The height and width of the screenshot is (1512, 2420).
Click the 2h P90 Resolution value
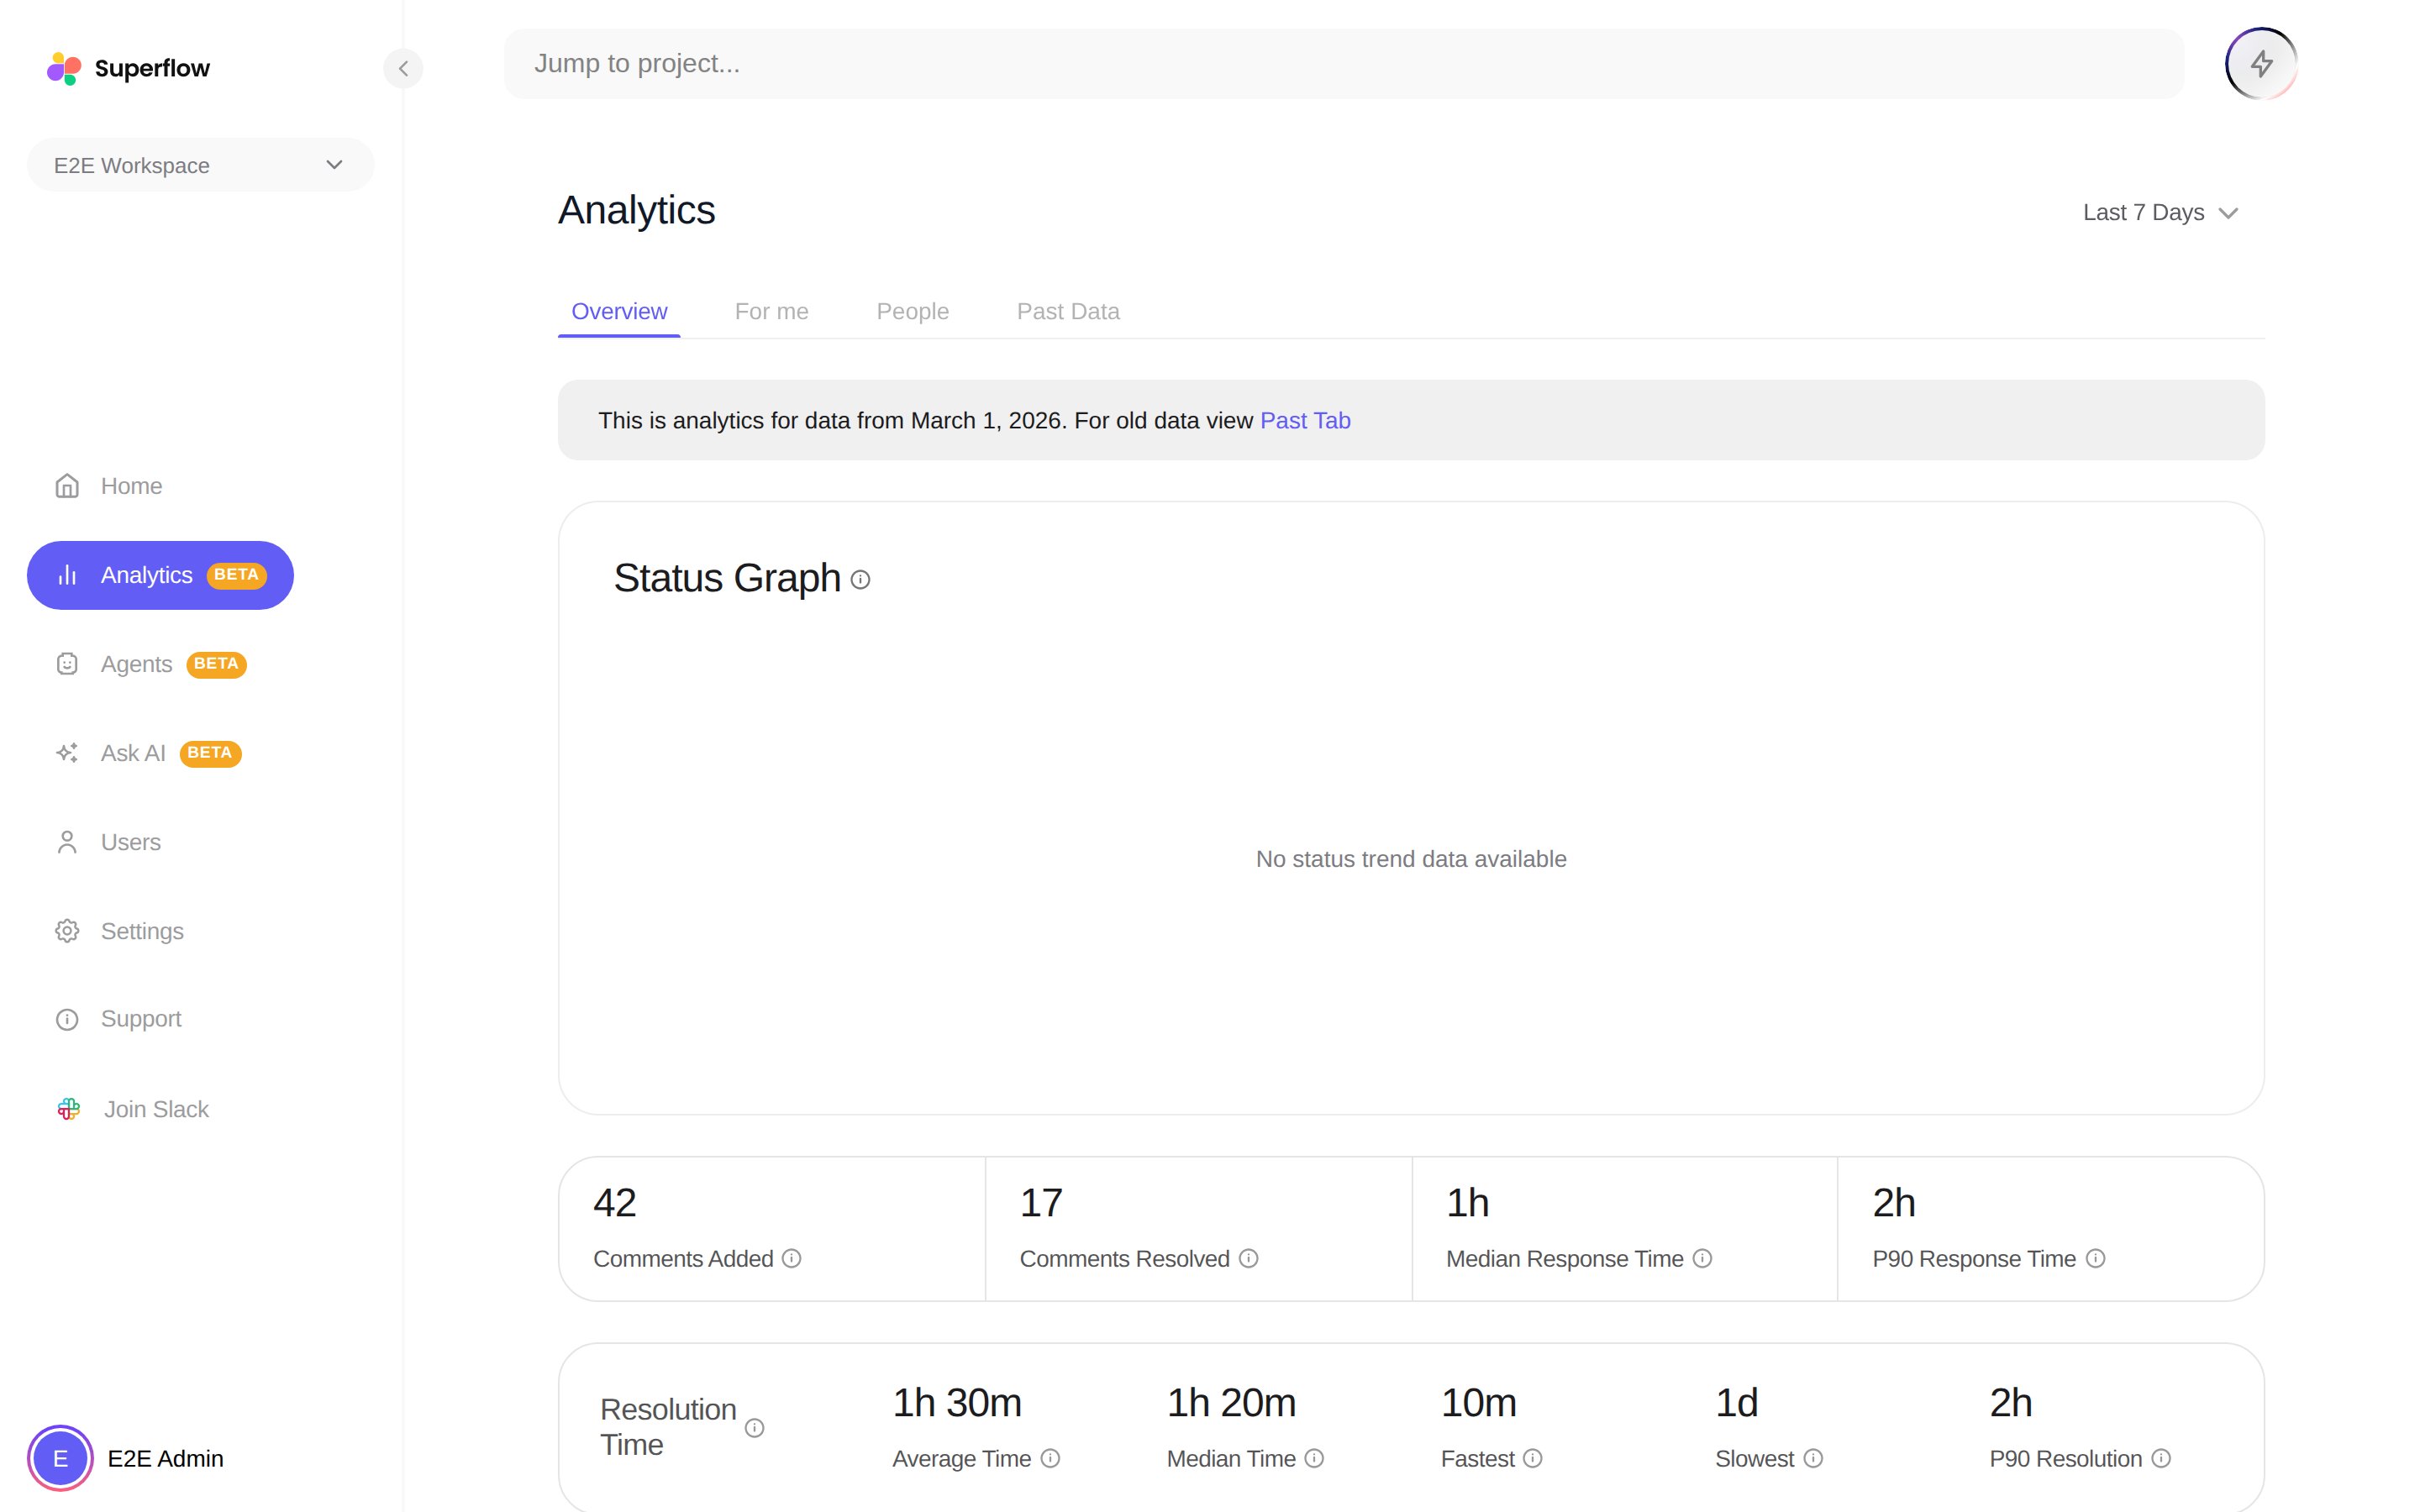[2011, 1403]
